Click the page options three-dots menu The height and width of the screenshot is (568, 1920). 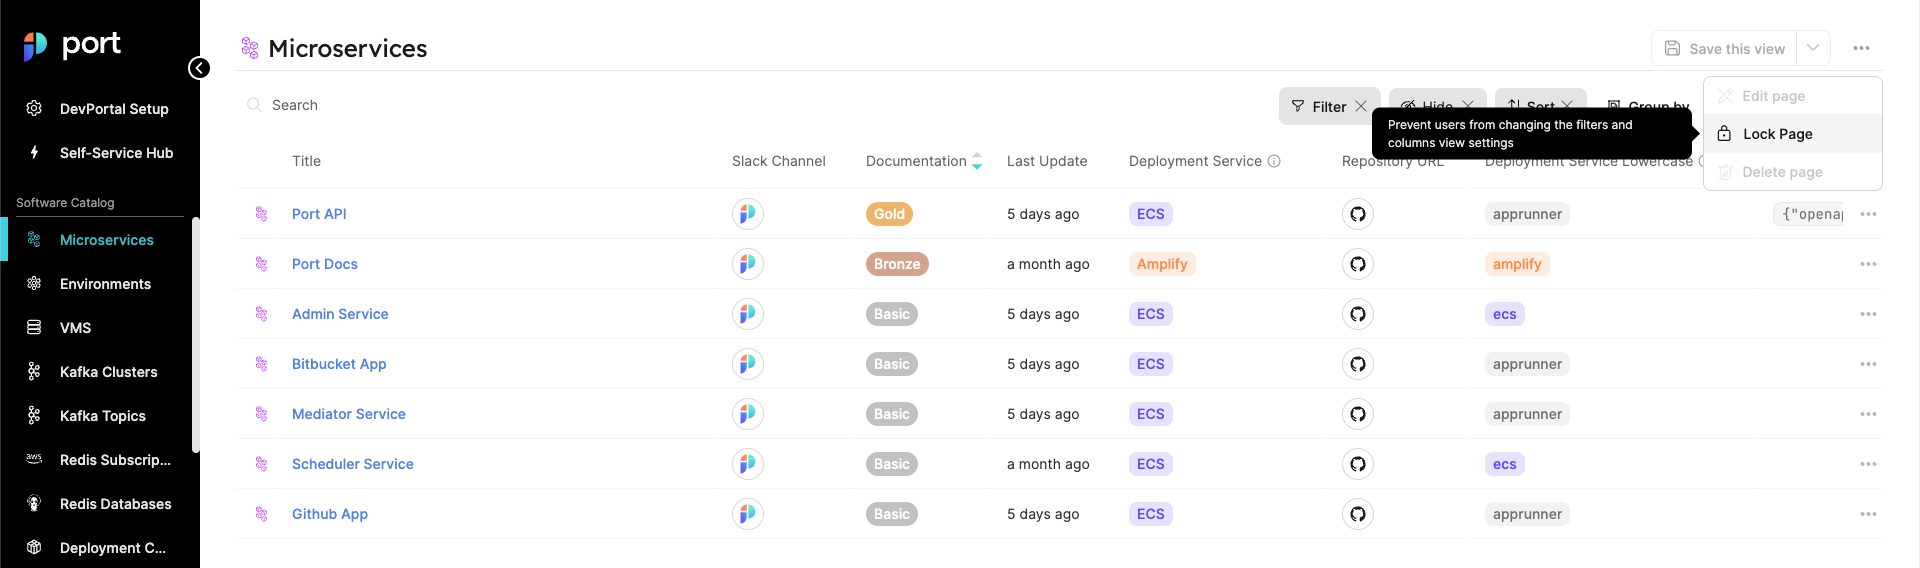(x=1861, y=48)
